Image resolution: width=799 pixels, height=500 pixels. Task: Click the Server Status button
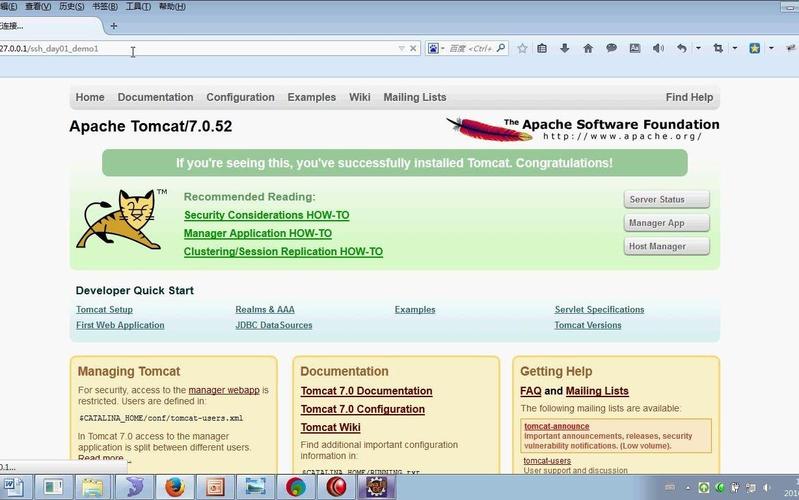667,199
